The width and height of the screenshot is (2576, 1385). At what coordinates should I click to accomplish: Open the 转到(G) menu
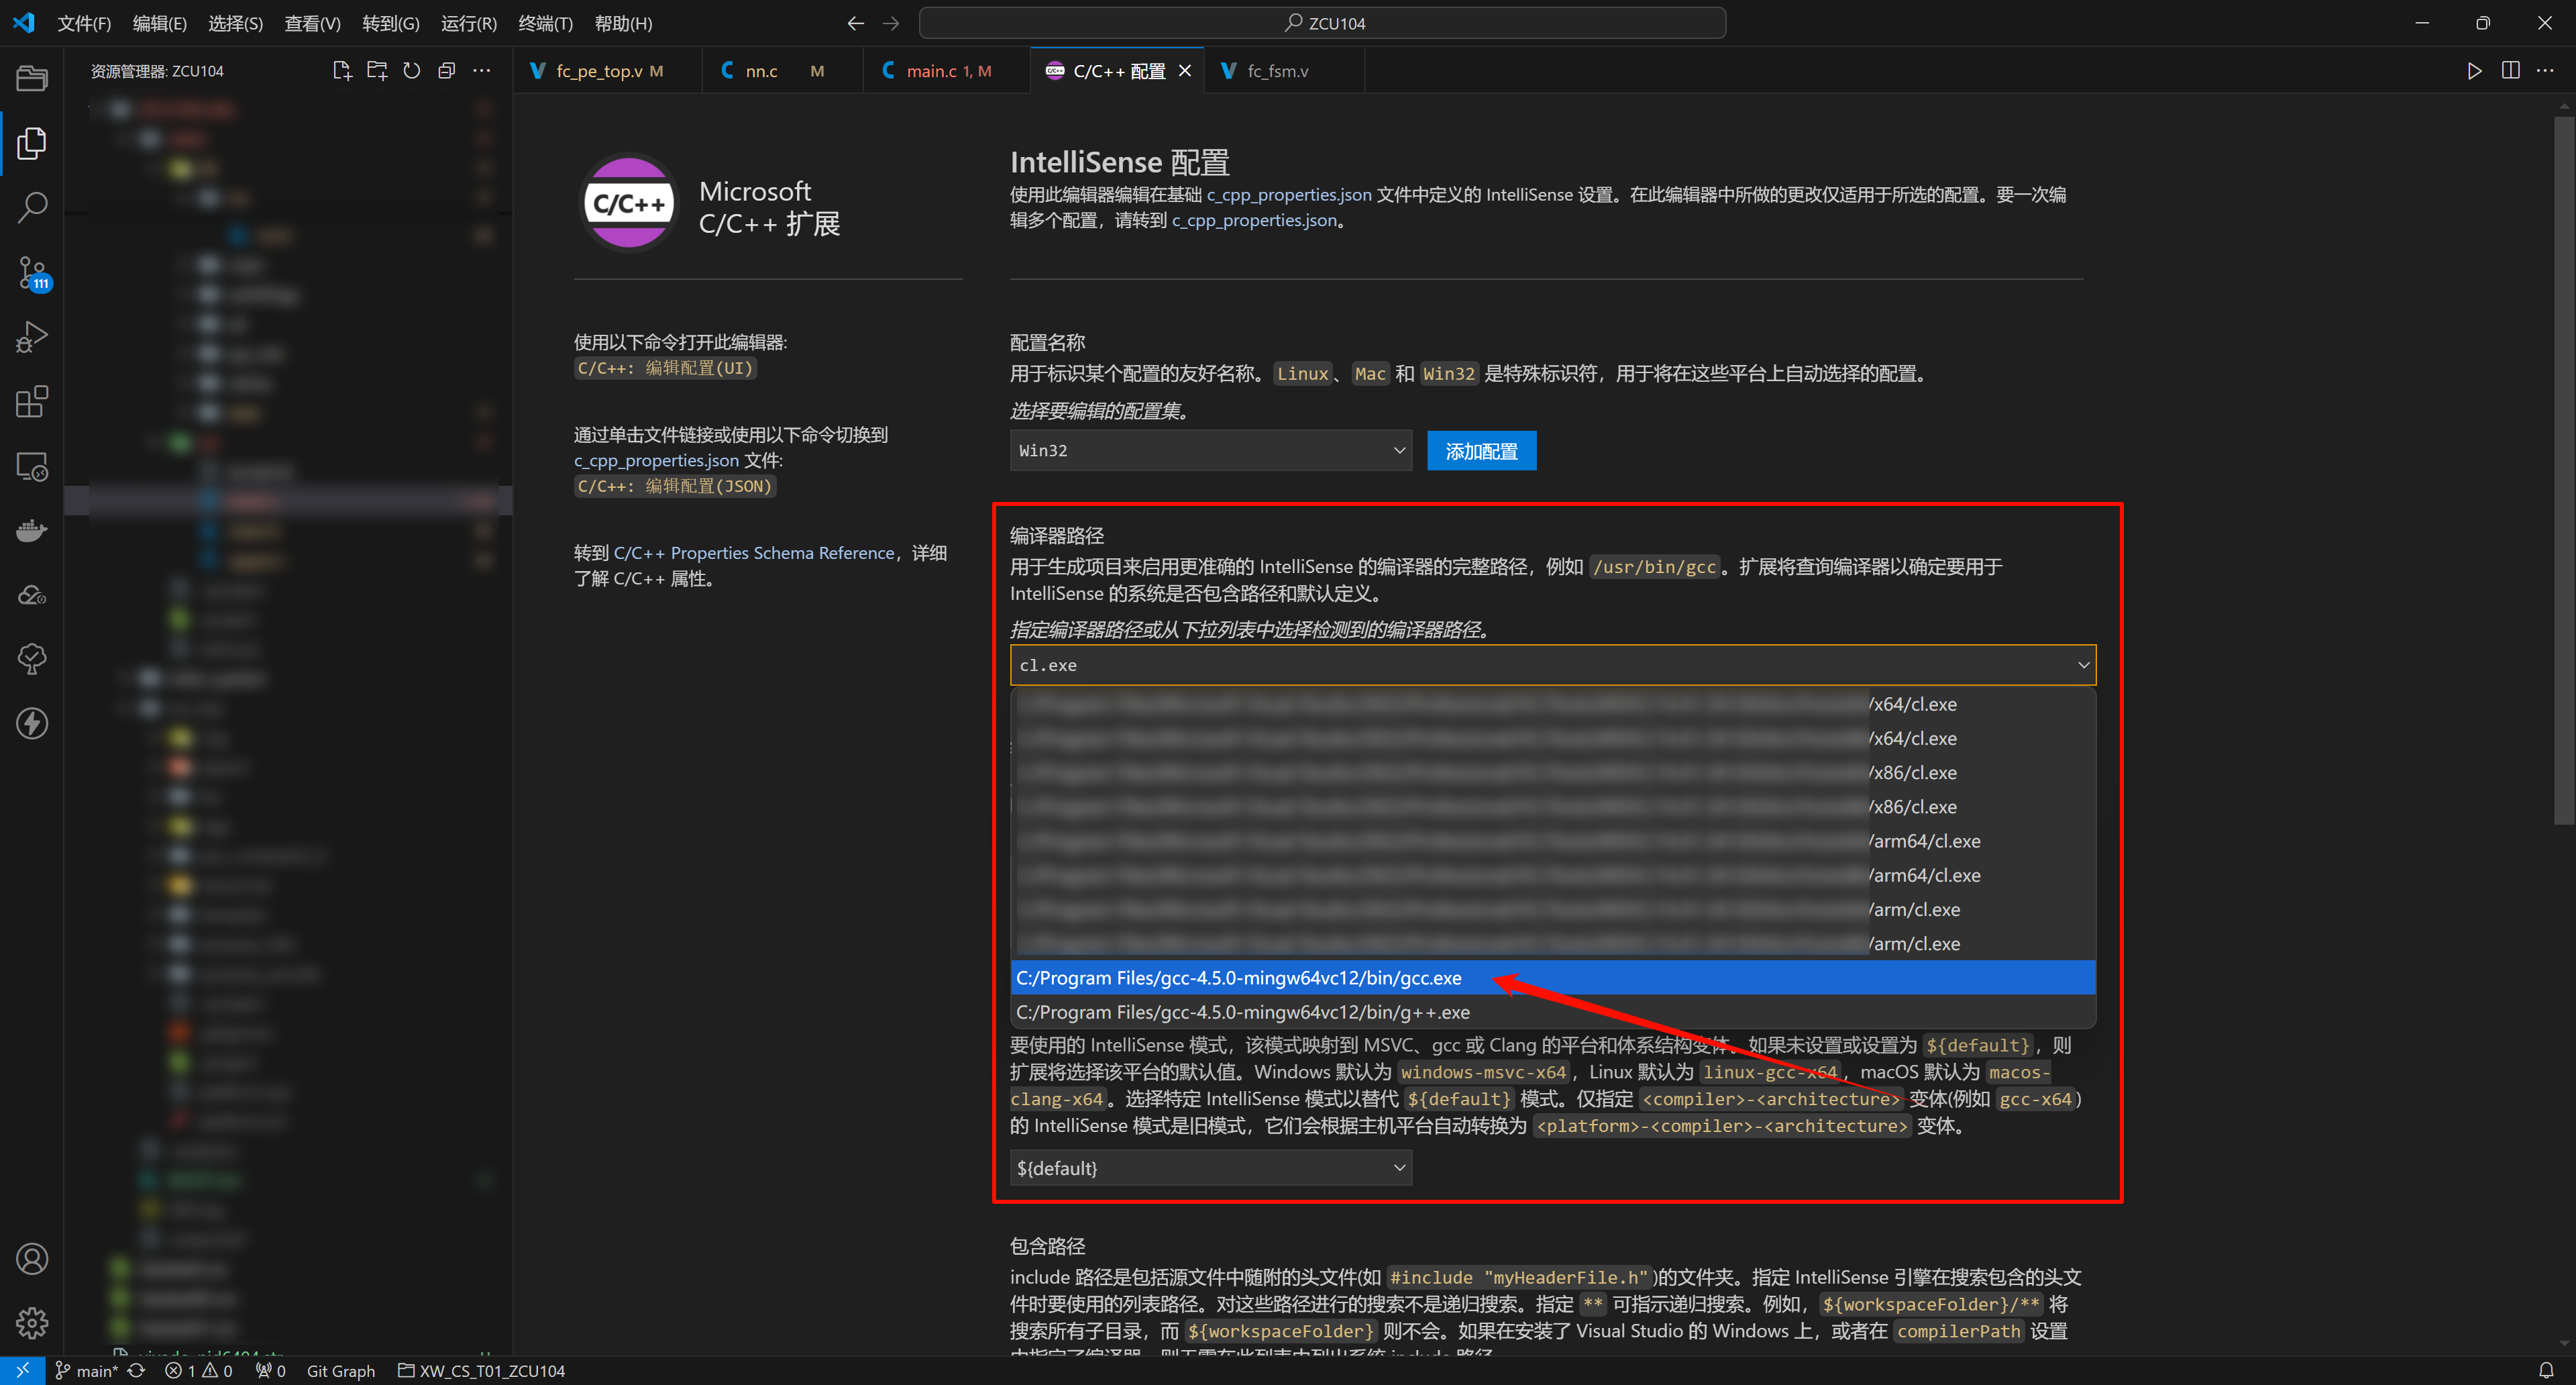(391, 23)
